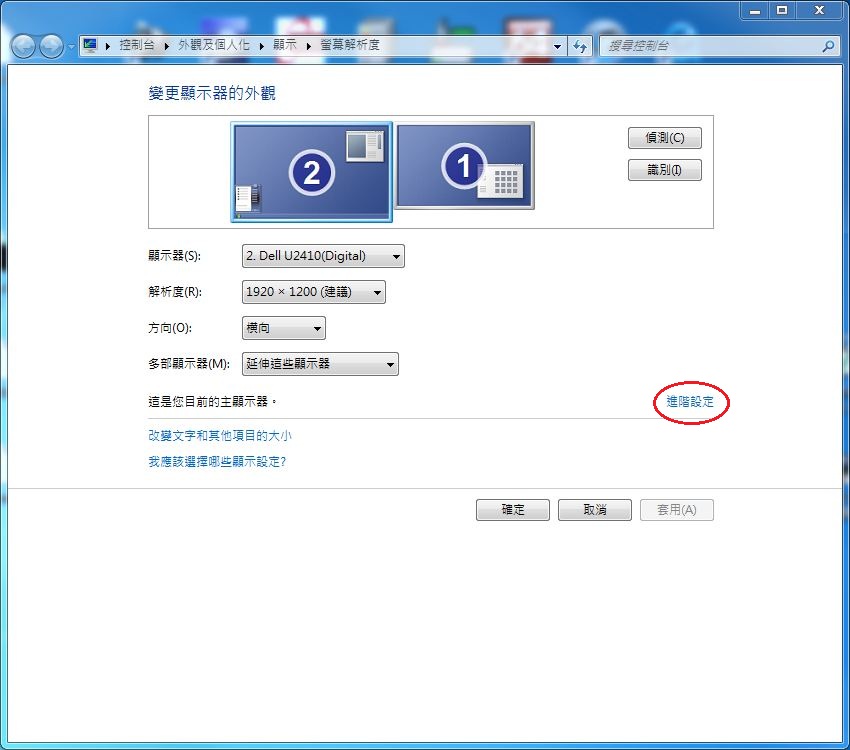Click 螢幕解析度 breadcrumb segment
850x750 pixels.
350,45
